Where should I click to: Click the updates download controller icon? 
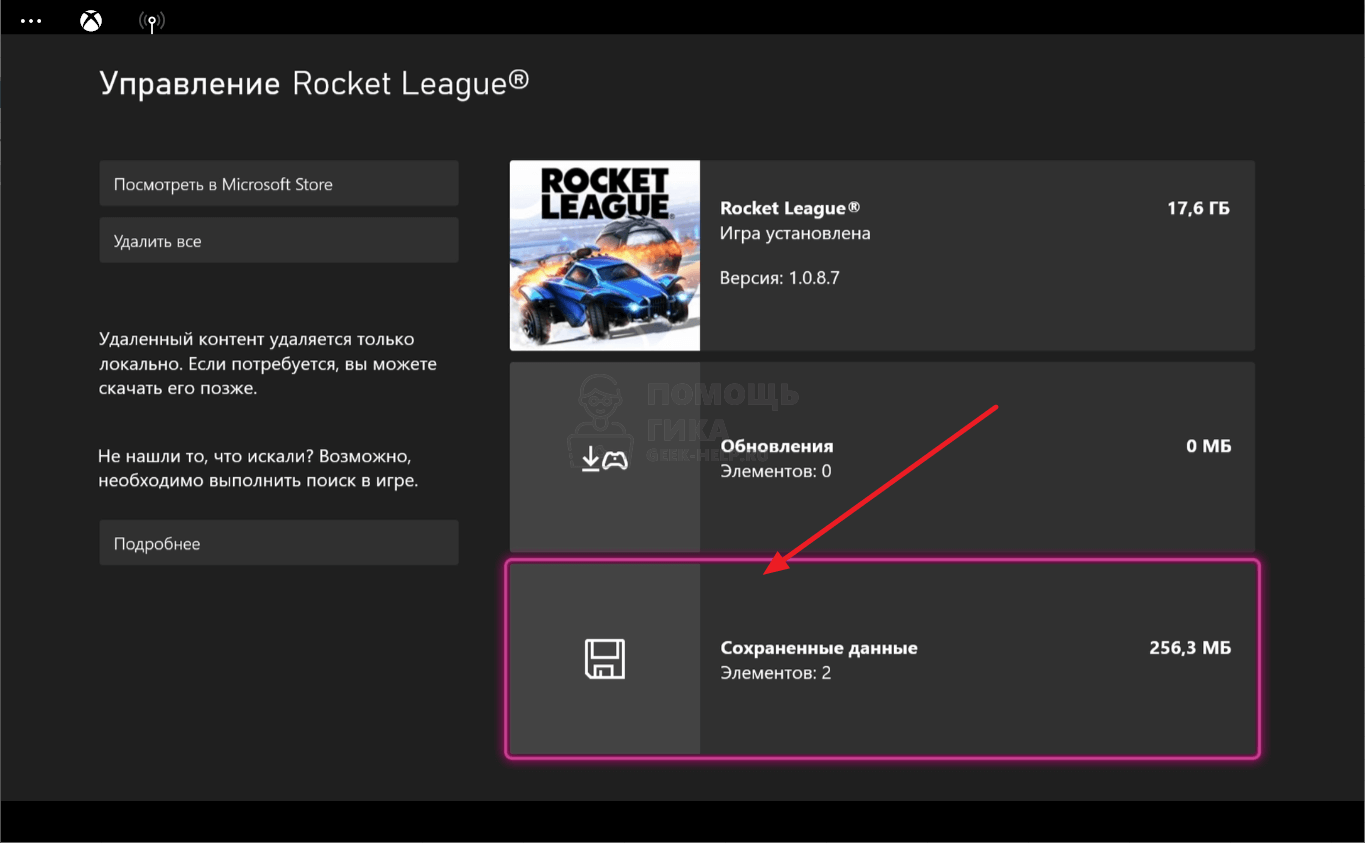[604, 459]
